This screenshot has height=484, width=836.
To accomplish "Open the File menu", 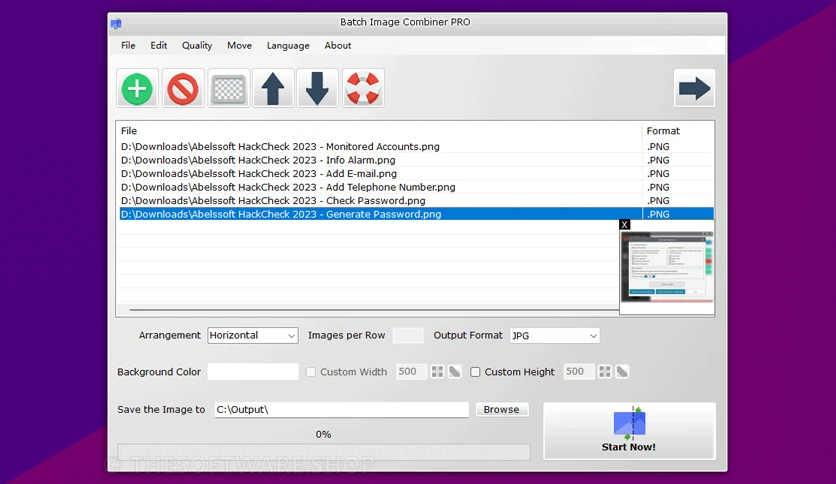I will click(128, 45).
